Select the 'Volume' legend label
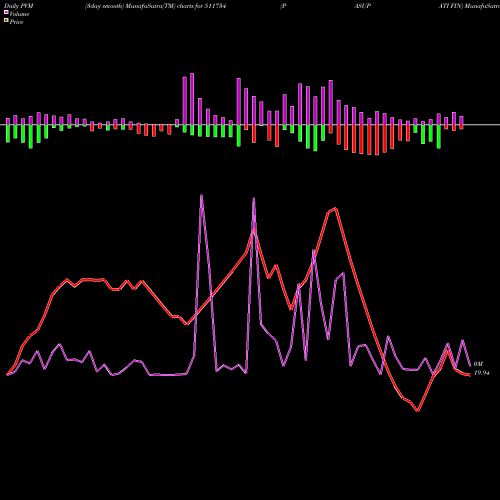The width and height of the screenshot is (500, 500). tap(19, 14)
